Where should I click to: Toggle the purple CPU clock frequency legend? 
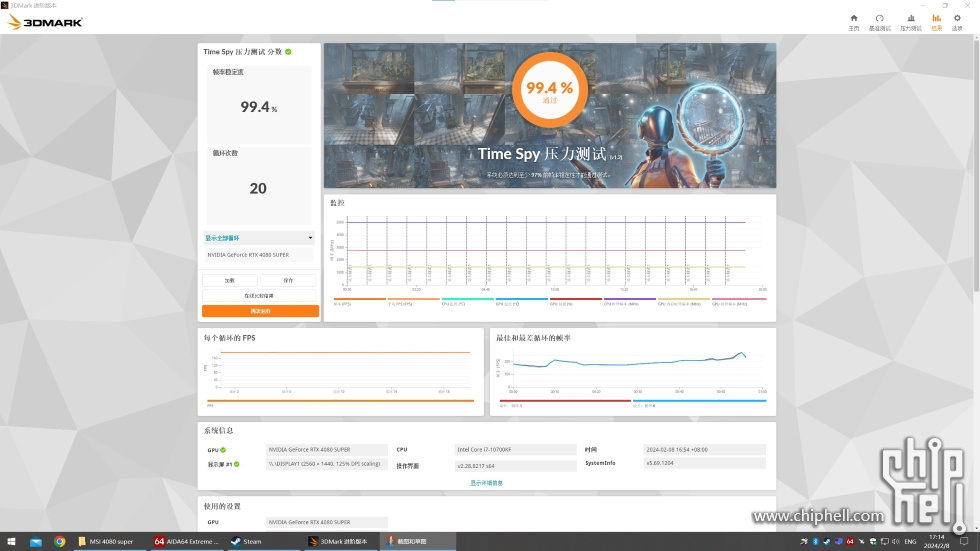[x=629, y=301]
